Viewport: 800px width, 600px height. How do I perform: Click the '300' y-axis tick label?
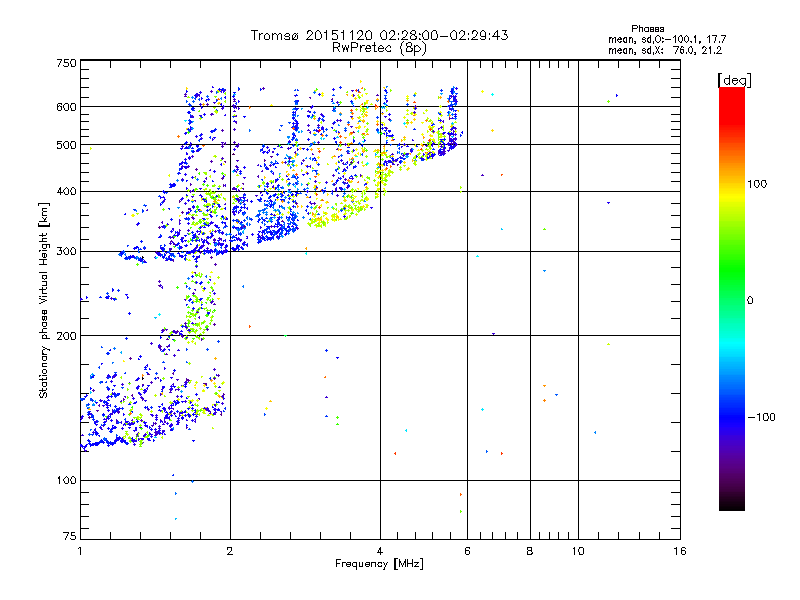[x=66, y=252]
